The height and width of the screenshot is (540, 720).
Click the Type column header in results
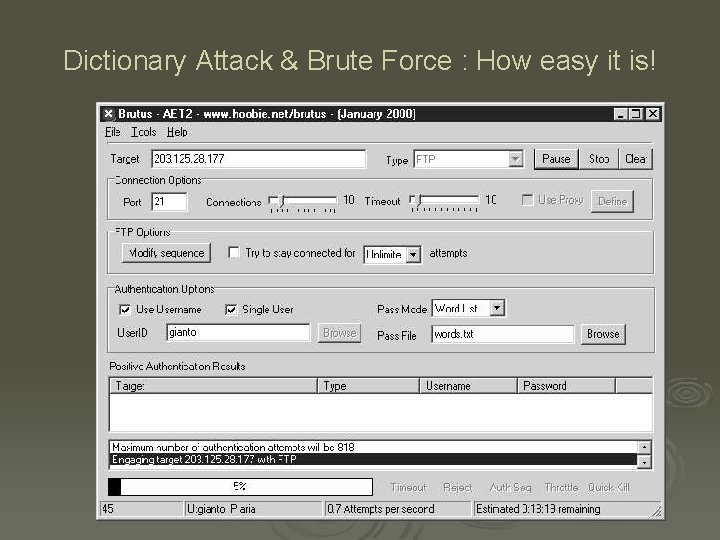368,386
